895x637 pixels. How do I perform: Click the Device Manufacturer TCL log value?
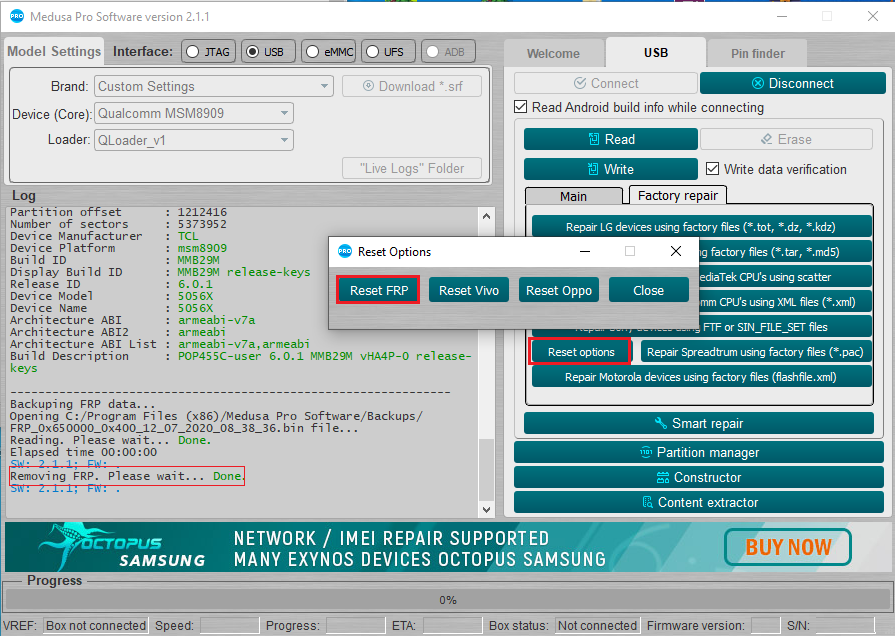point(188,236)
